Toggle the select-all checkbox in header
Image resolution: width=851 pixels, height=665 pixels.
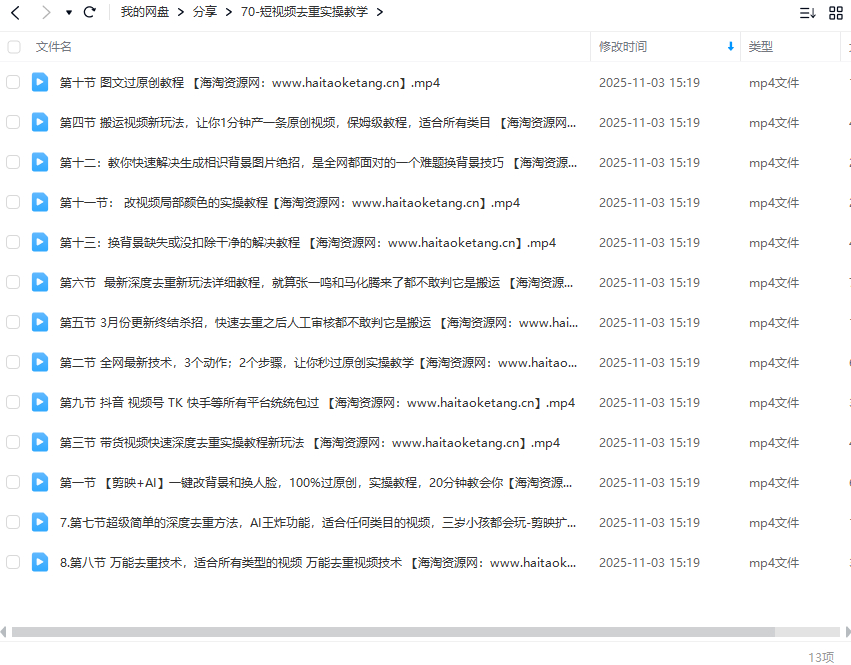[14, 47]
